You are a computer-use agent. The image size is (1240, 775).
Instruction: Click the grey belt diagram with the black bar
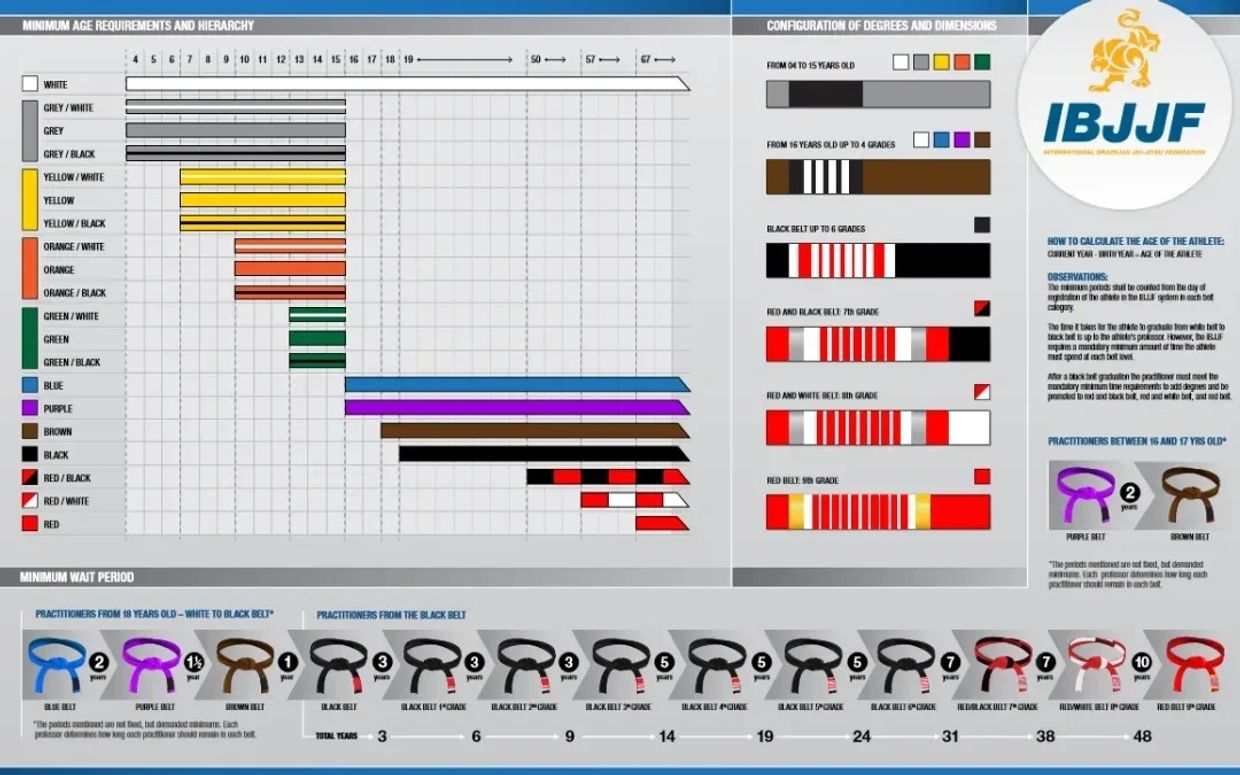click(x=878, y=94)
